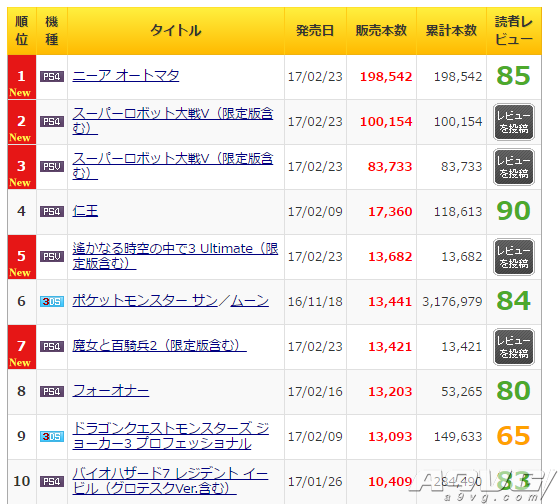558x504 pixels.
Task: Open 魔女と百騎兵2 title link
Action: coord(159,346)
